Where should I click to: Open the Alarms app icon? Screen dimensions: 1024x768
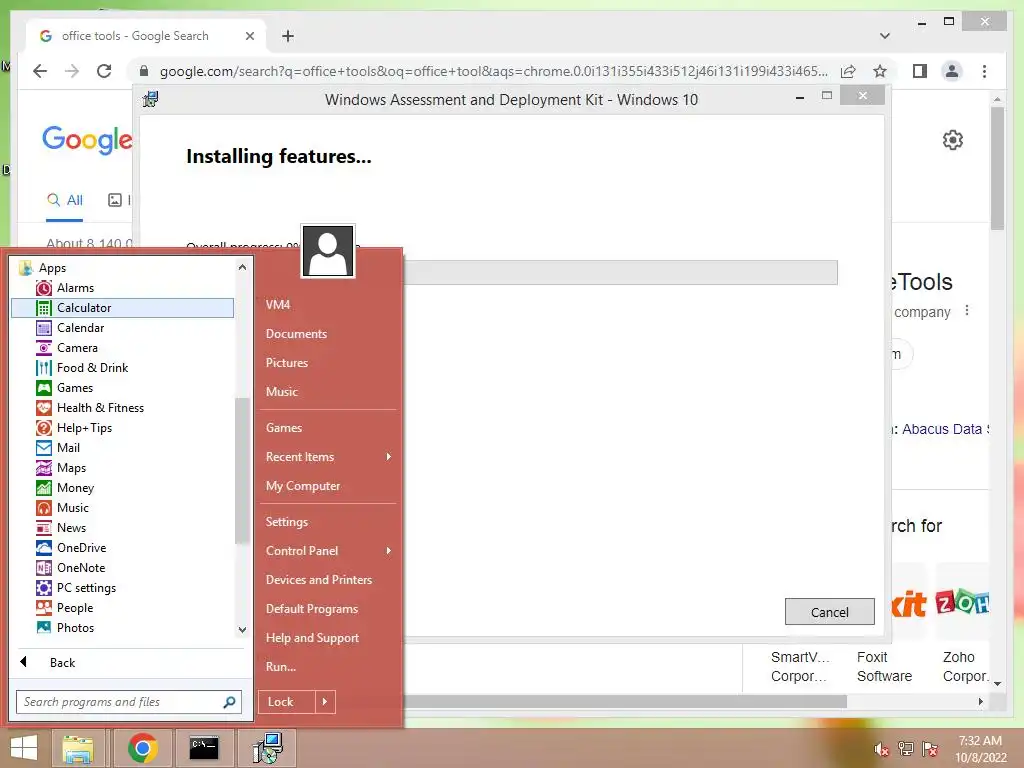point(44,288)
